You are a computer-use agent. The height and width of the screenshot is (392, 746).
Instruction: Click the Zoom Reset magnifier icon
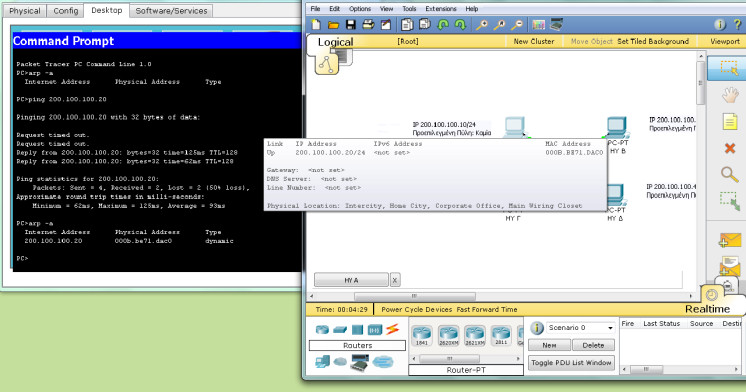[x=499, y=25]
